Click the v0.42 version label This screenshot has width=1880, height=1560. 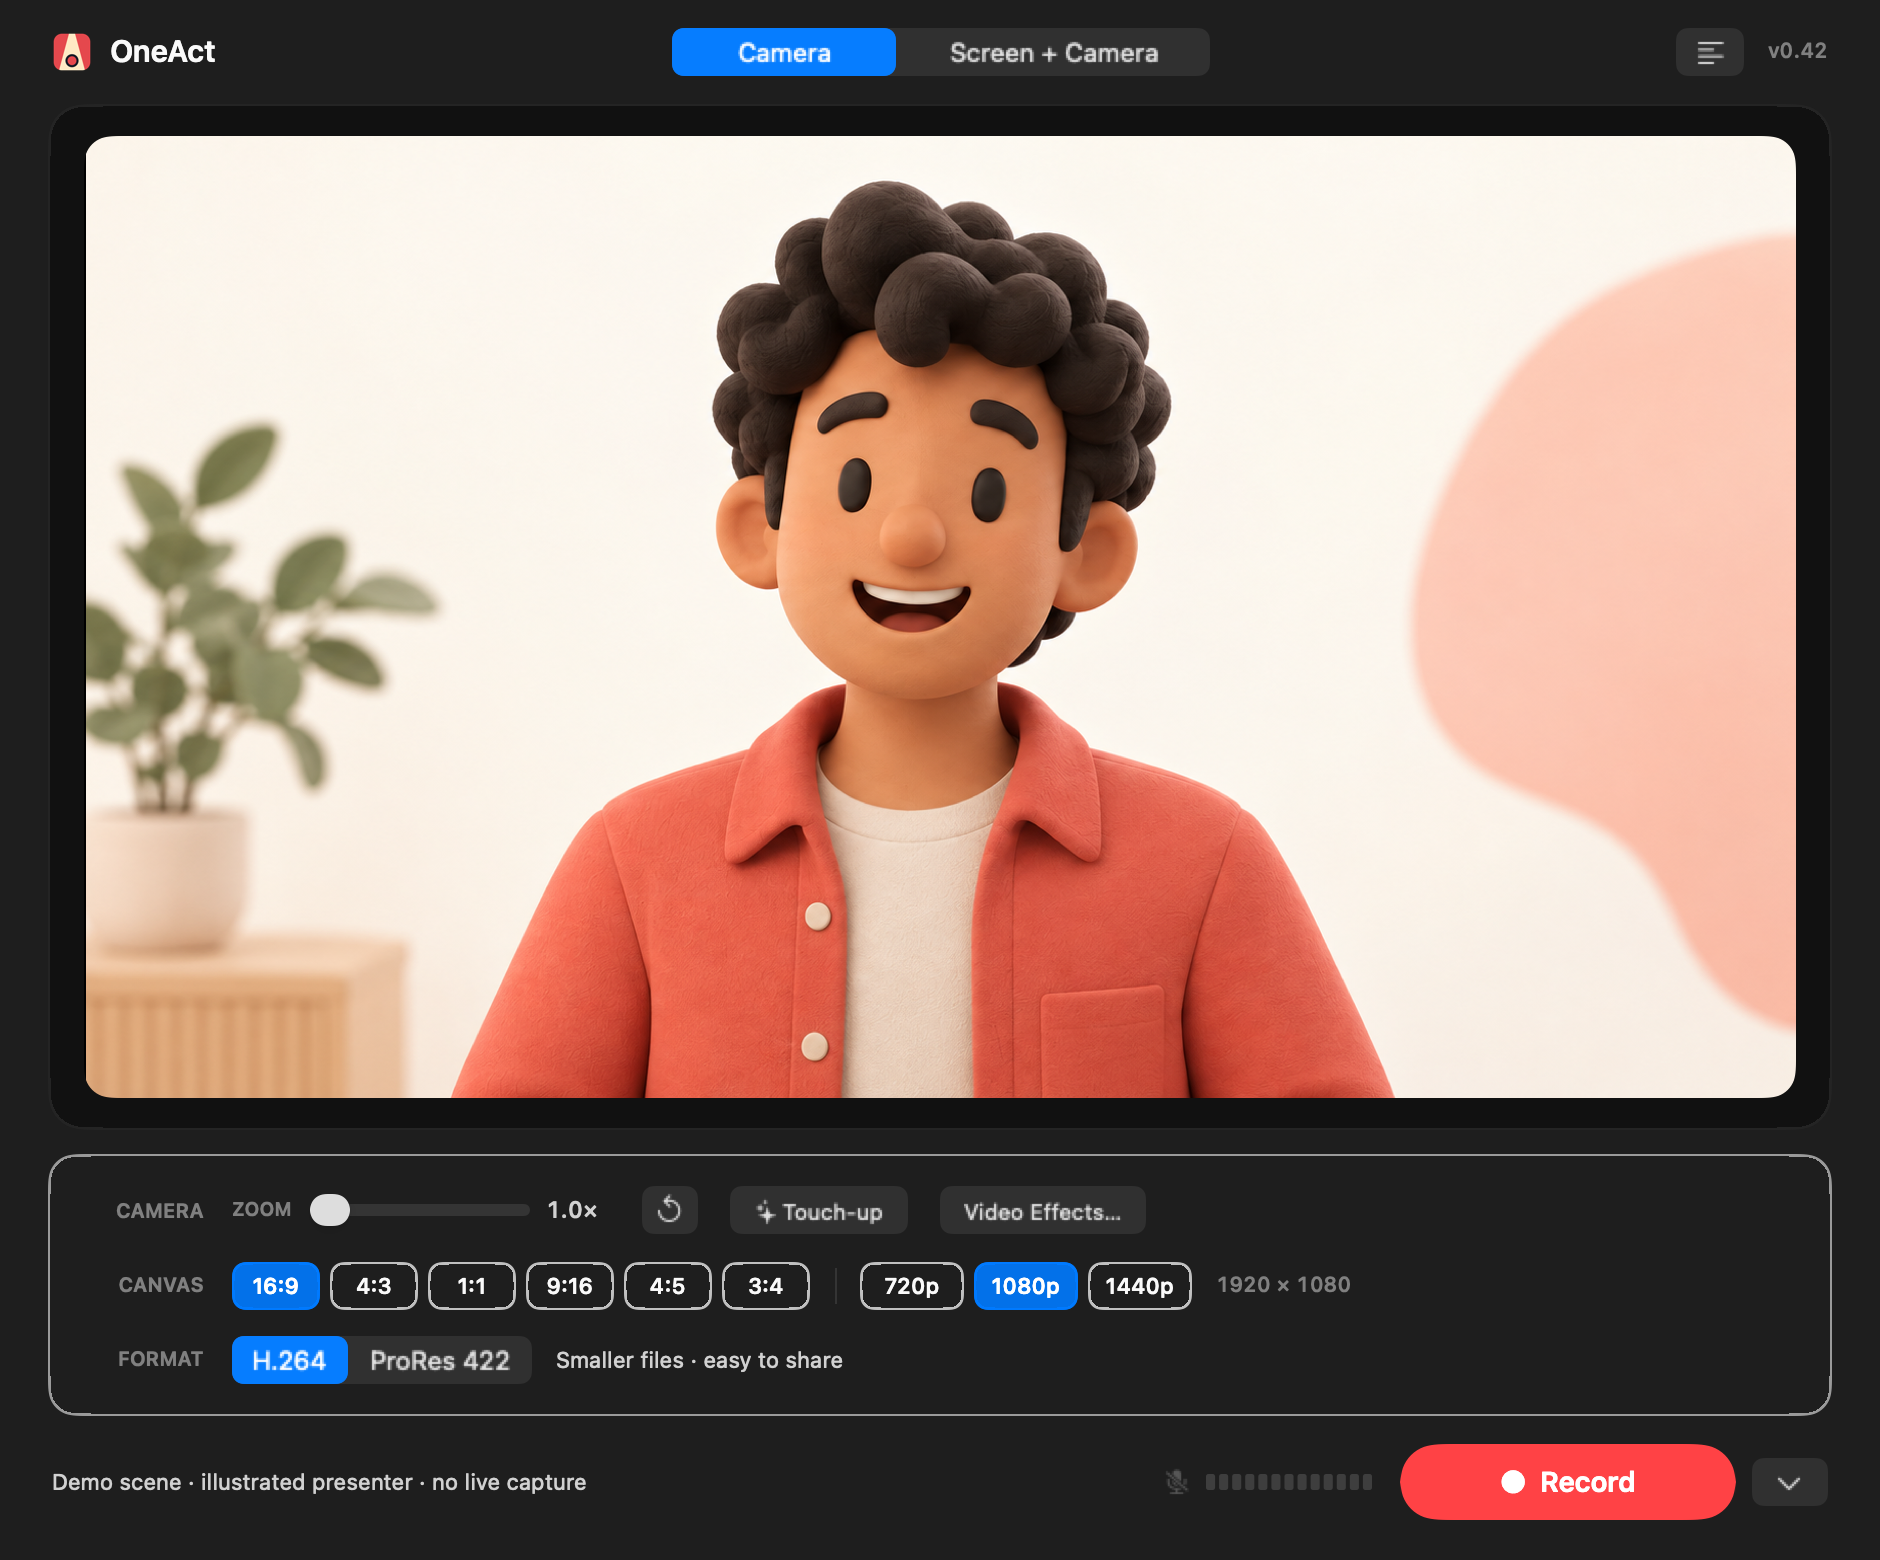tap(1797, 51)
